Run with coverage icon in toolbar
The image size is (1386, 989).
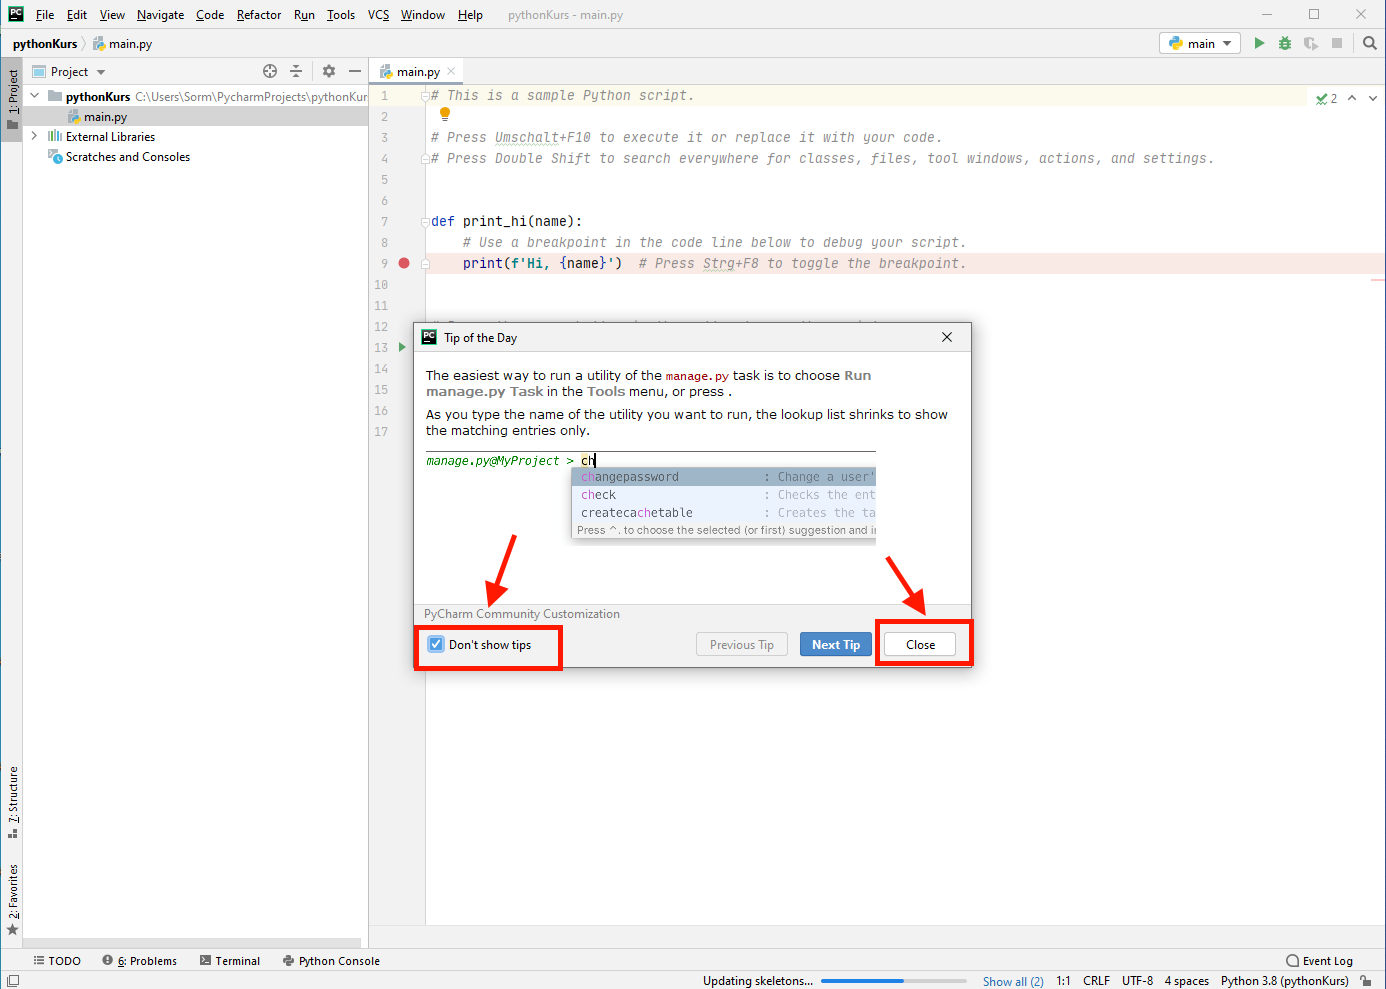(x=1311, y=43)
